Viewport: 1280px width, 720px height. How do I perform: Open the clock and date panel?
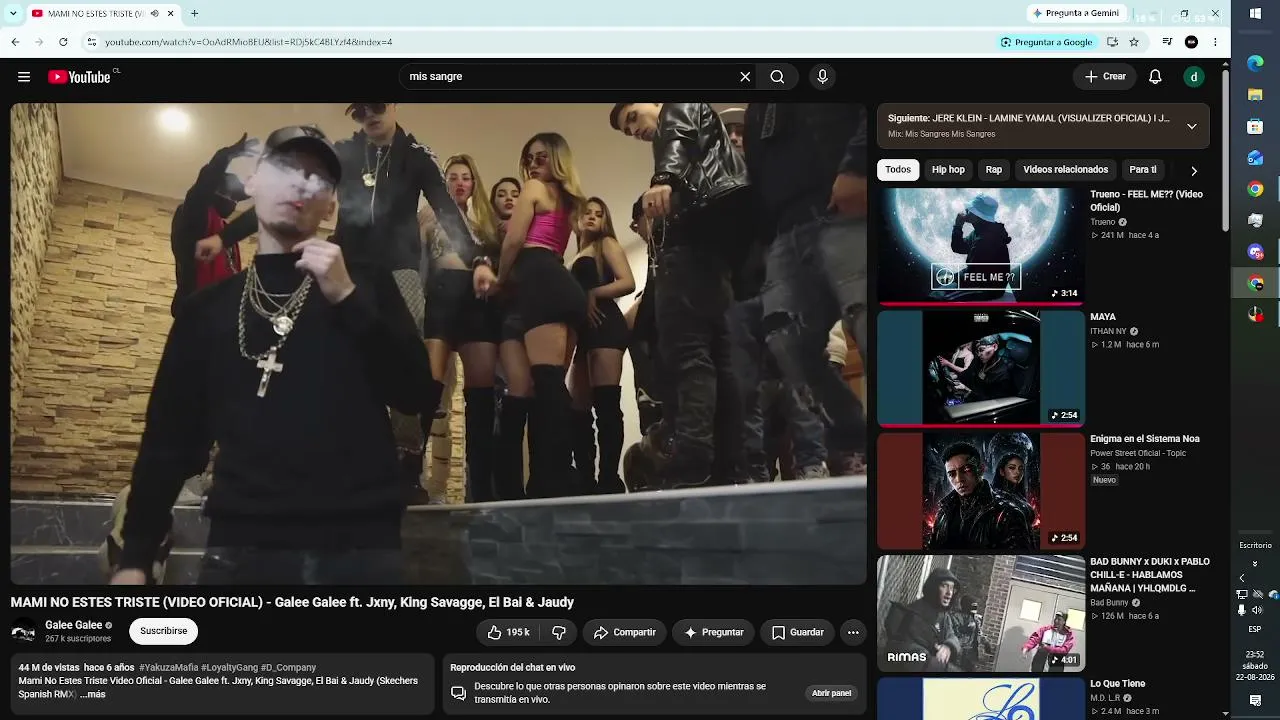pyautogui.click(x=1255, y=666)
